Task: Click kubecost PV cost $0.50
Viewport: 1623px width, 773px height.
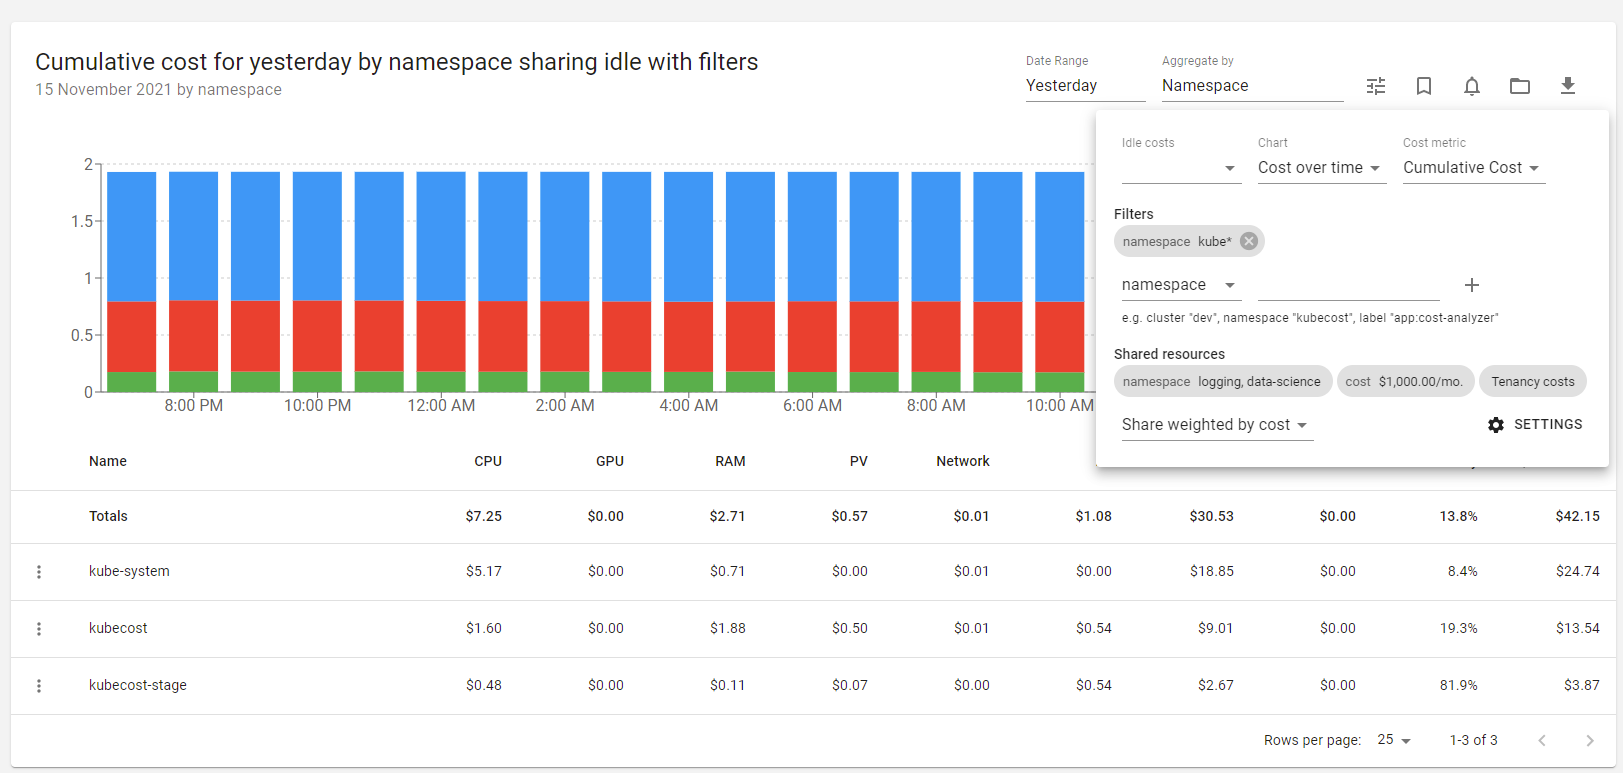Action: pos(850,628)
